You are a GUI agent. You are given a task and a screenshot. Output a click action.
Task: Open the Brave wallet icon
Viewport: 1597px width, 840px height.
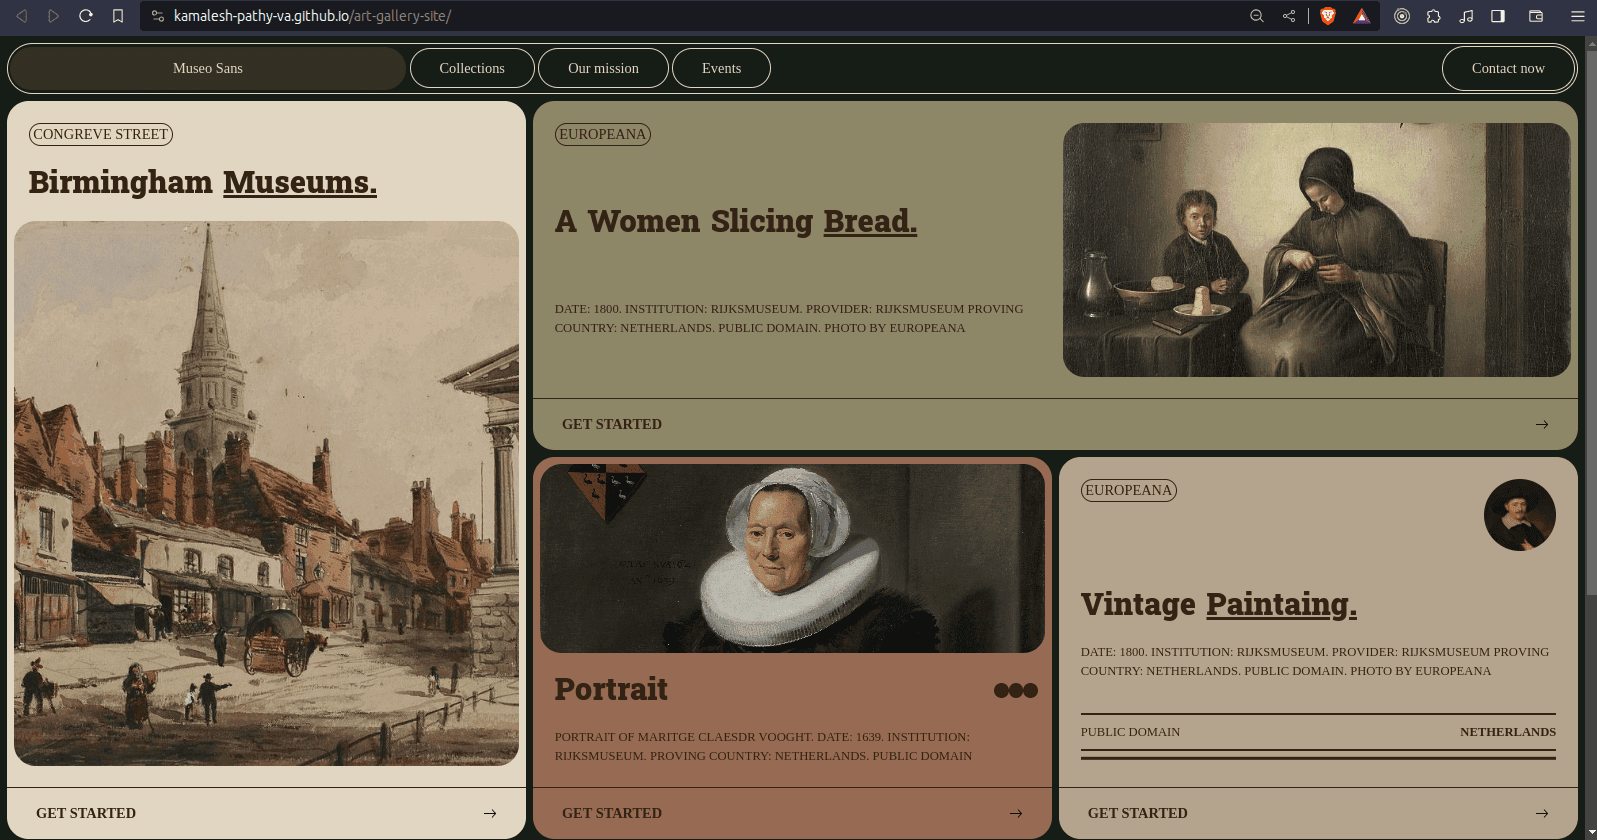coord(1536,16)
